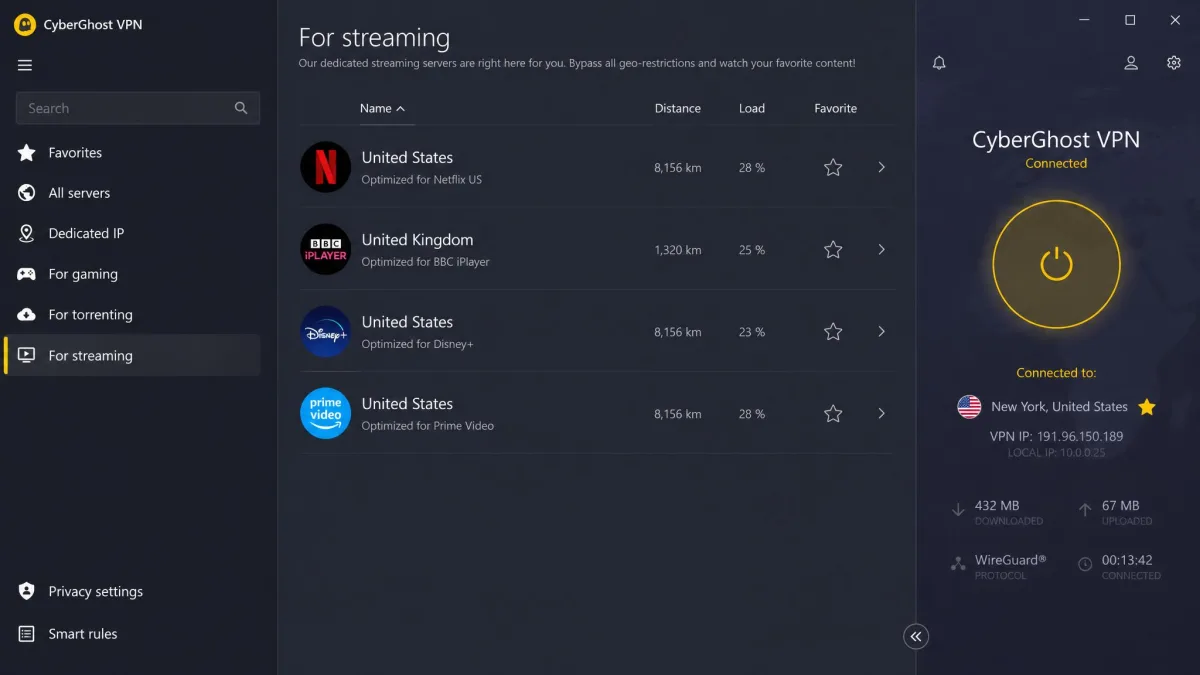Screen dimensions: 1200x675
Task: Click the WireGuard protocol icon
Action: [958, 564]
